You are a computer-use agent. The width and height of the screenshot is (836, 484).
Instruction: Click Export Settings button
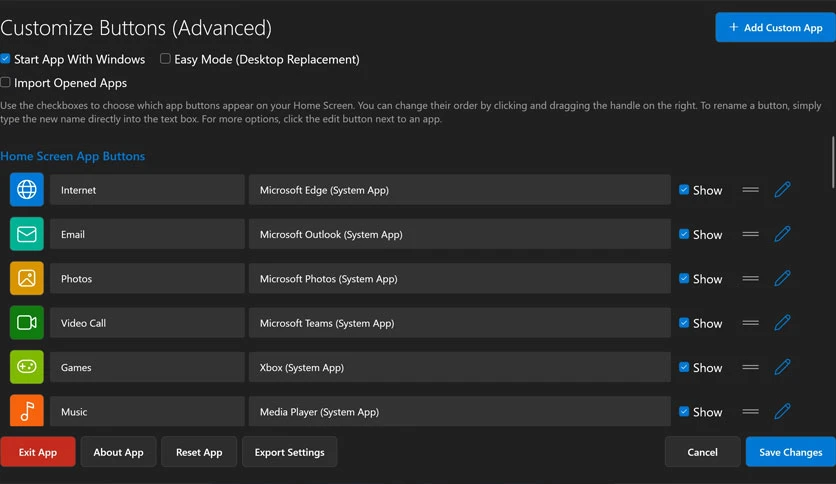click(290, 452)
